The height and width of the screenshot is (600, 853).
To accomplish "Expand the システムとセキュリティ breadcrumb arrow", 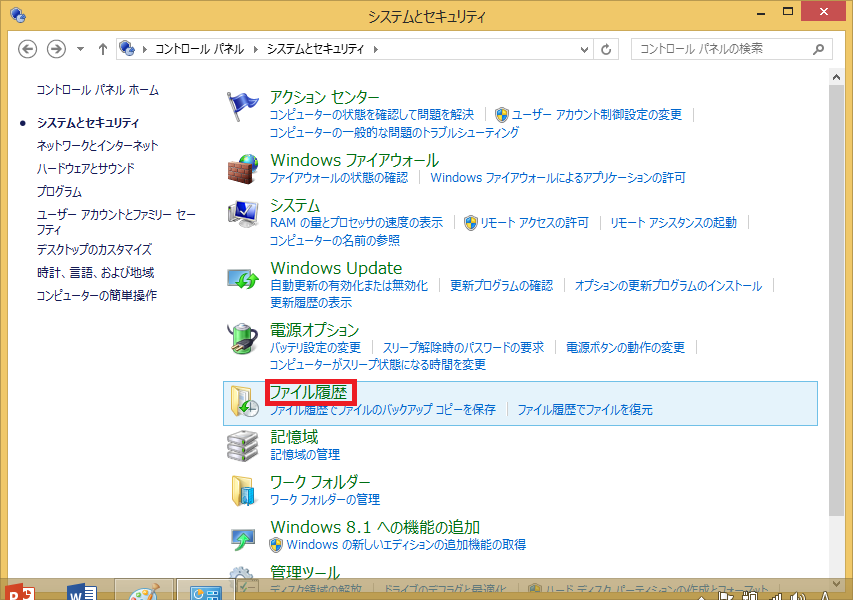I will (x=375, y=50).
